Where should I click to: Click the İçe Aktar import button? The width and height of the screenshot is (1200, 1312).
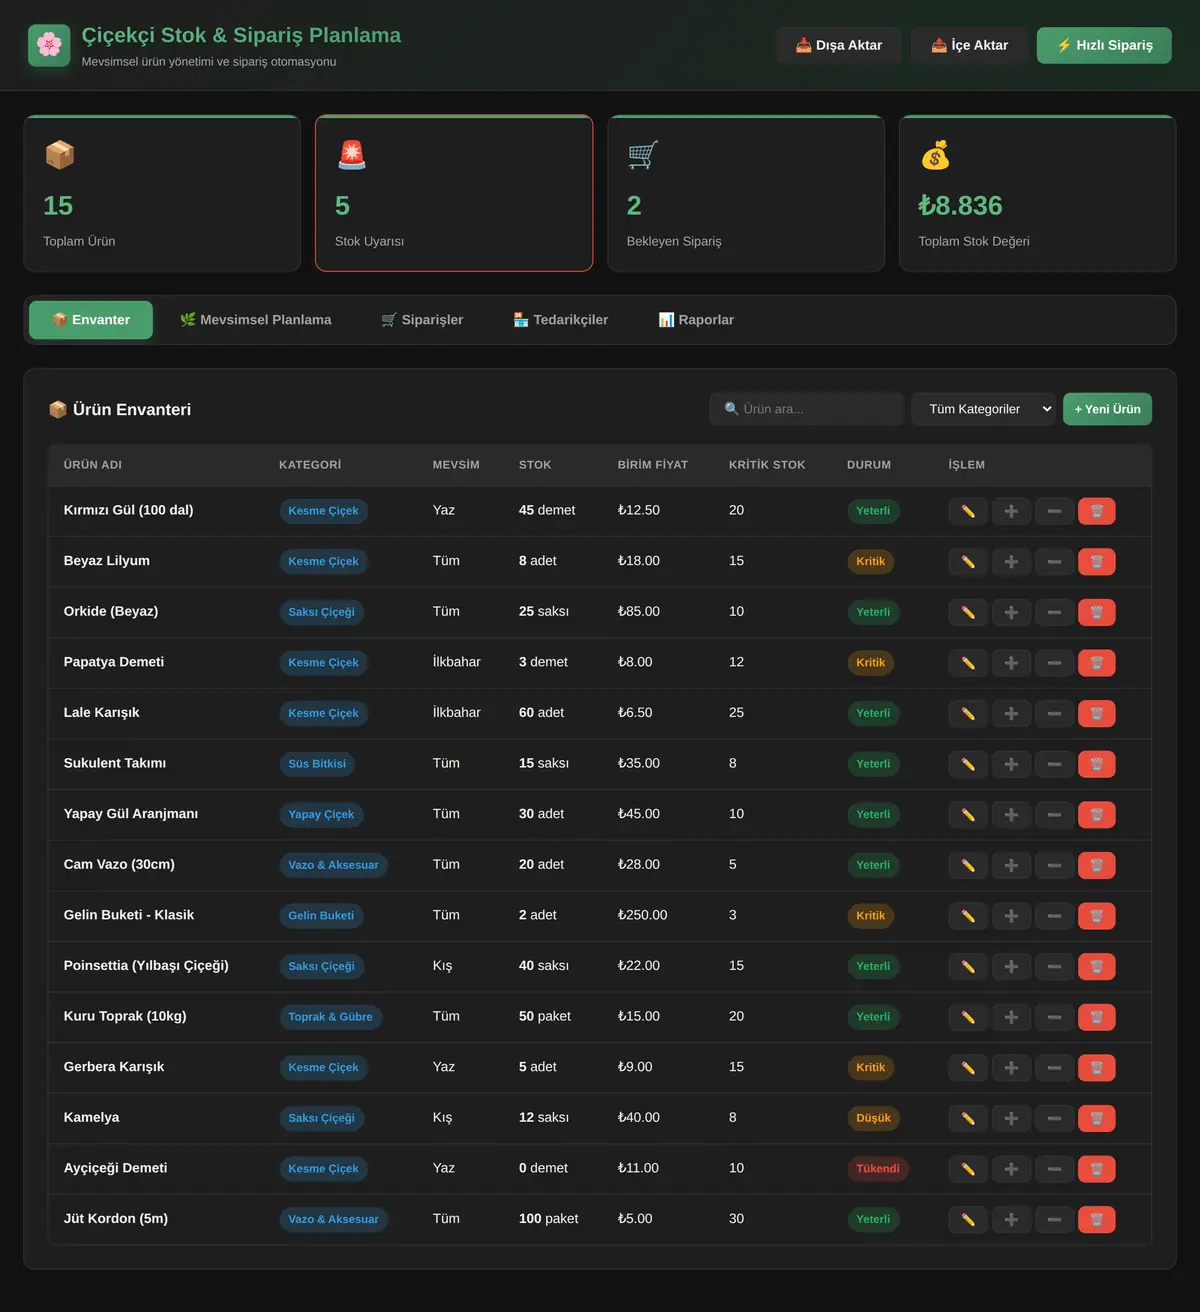click(x=969, y=45)
